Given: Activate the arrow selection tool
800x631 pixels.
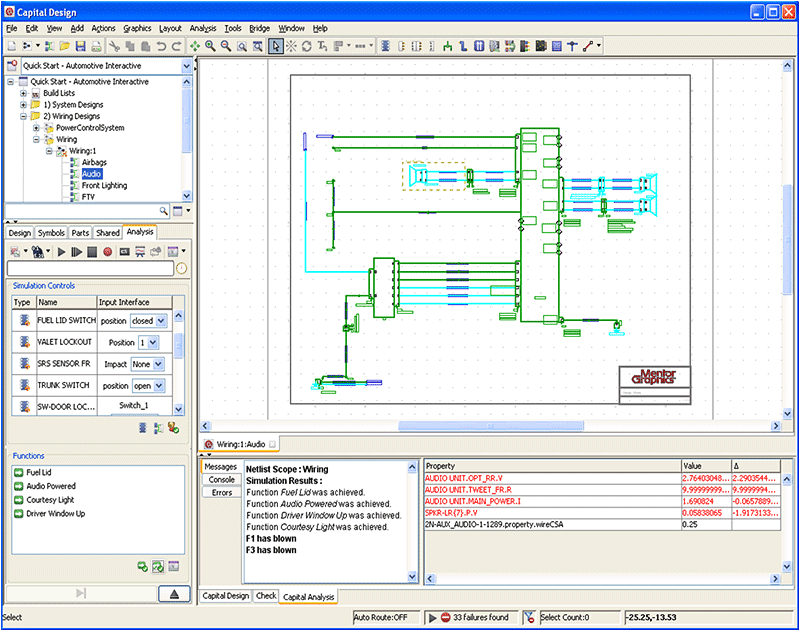Looking at the screenshot, I should [276, 45].
